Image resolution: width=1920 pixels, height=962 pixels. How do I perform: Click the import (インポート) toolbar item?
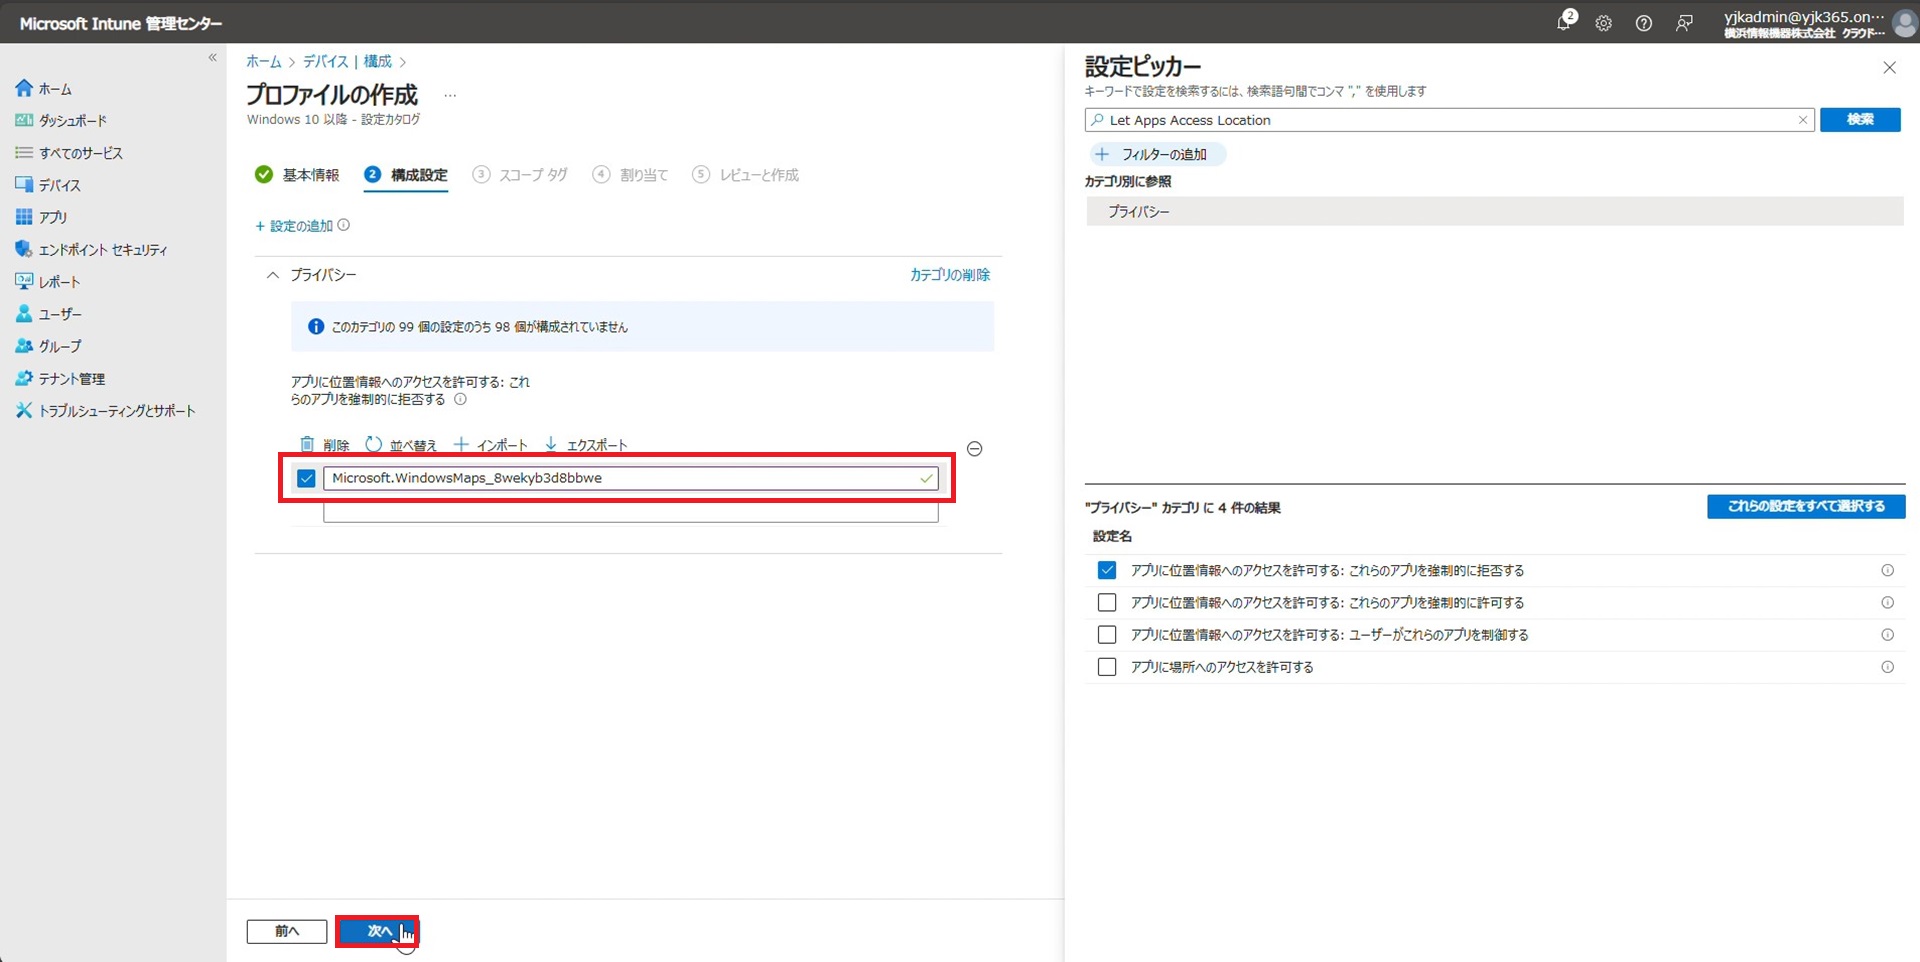coord(490,445)
